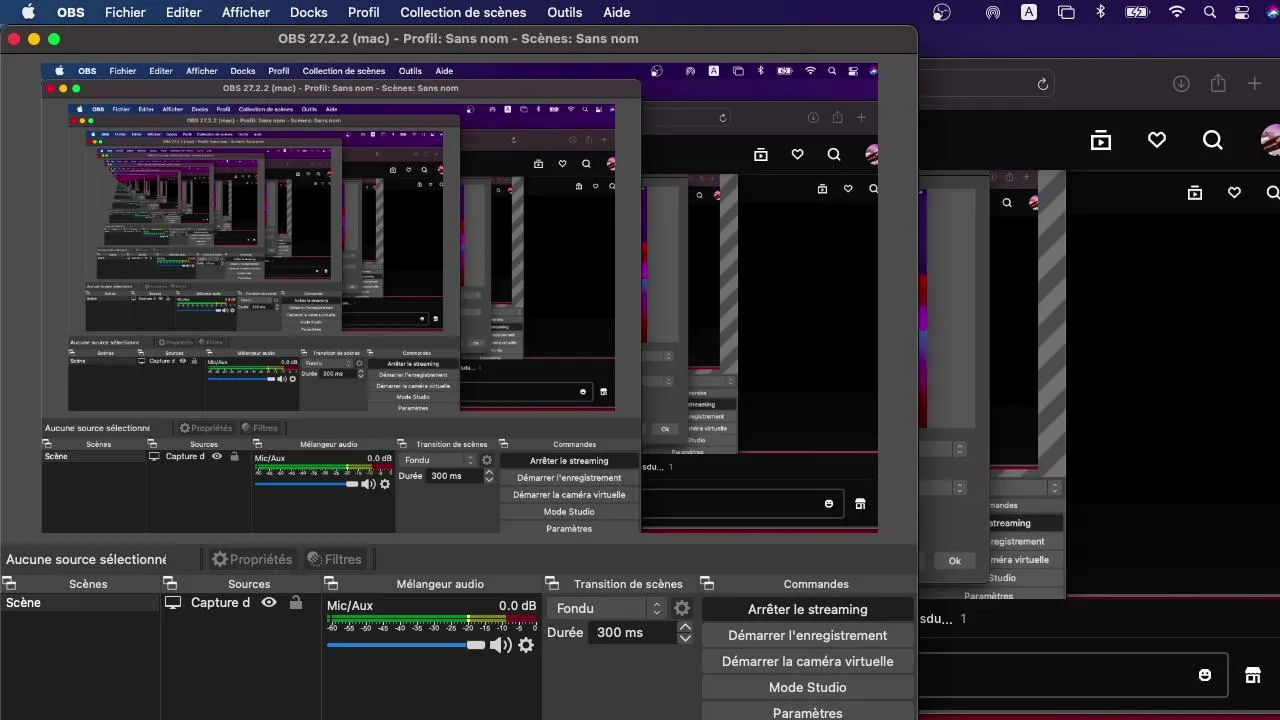Open profile avatar on browser page header

tap(1270, 140)
